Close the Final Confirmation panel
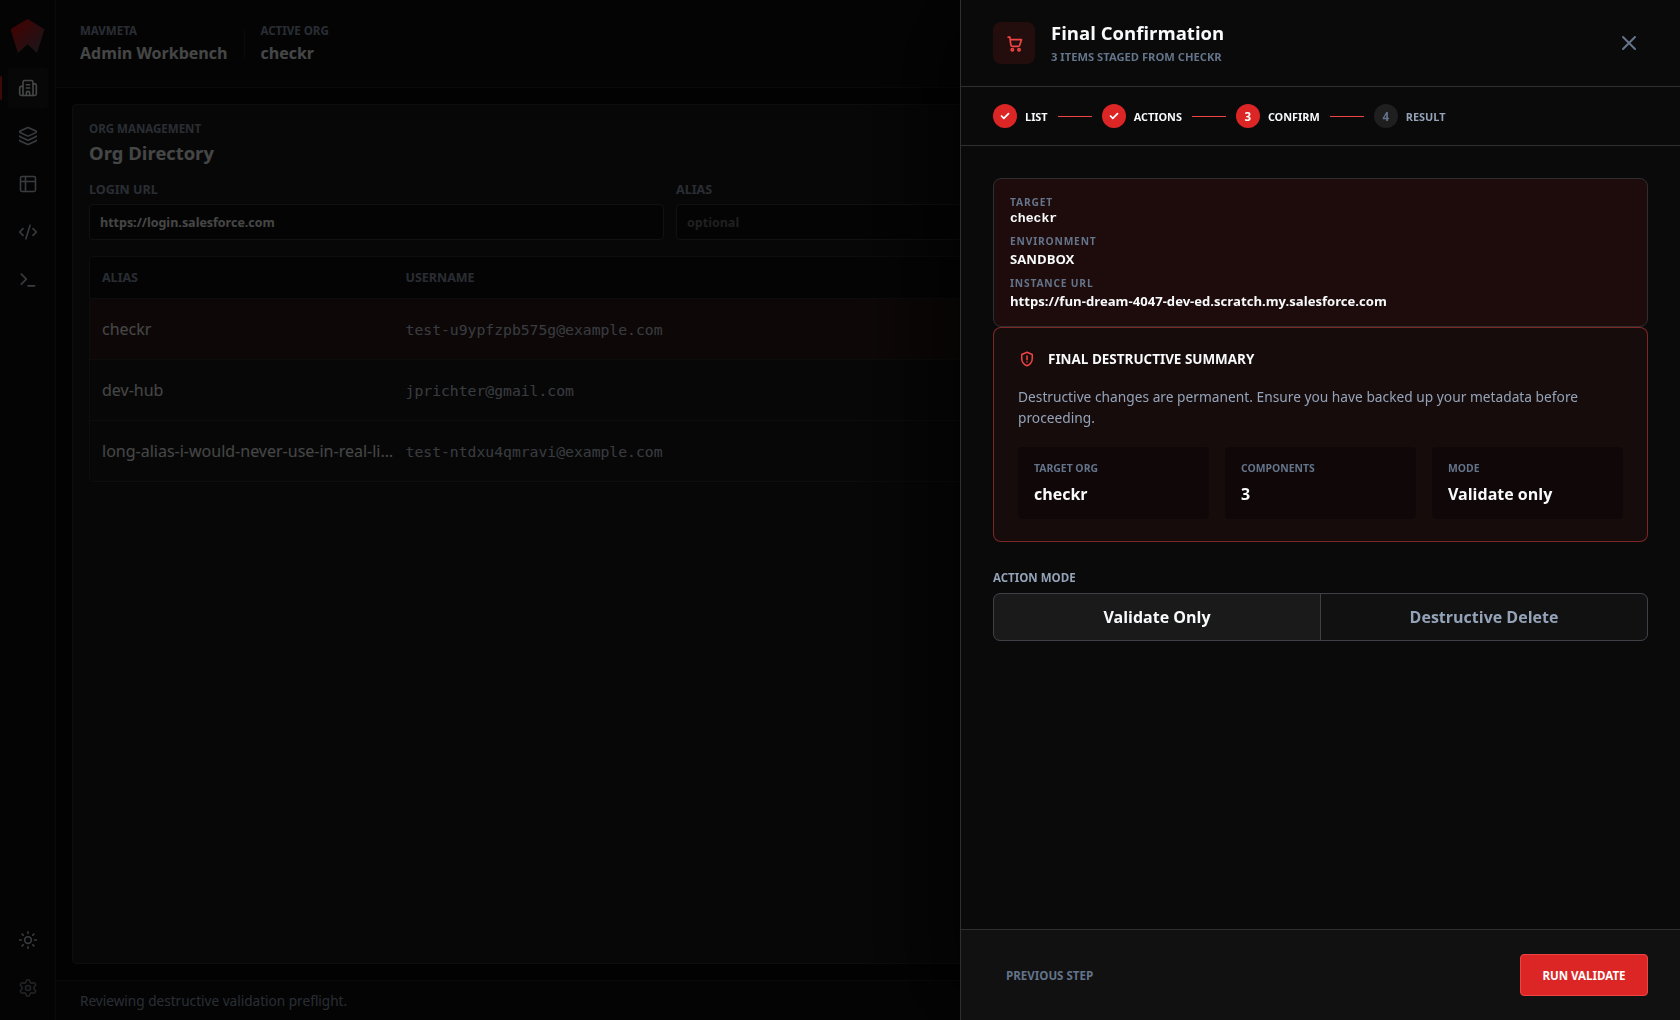The width and height of the screenshot is (1680, 1020). 1628,43
